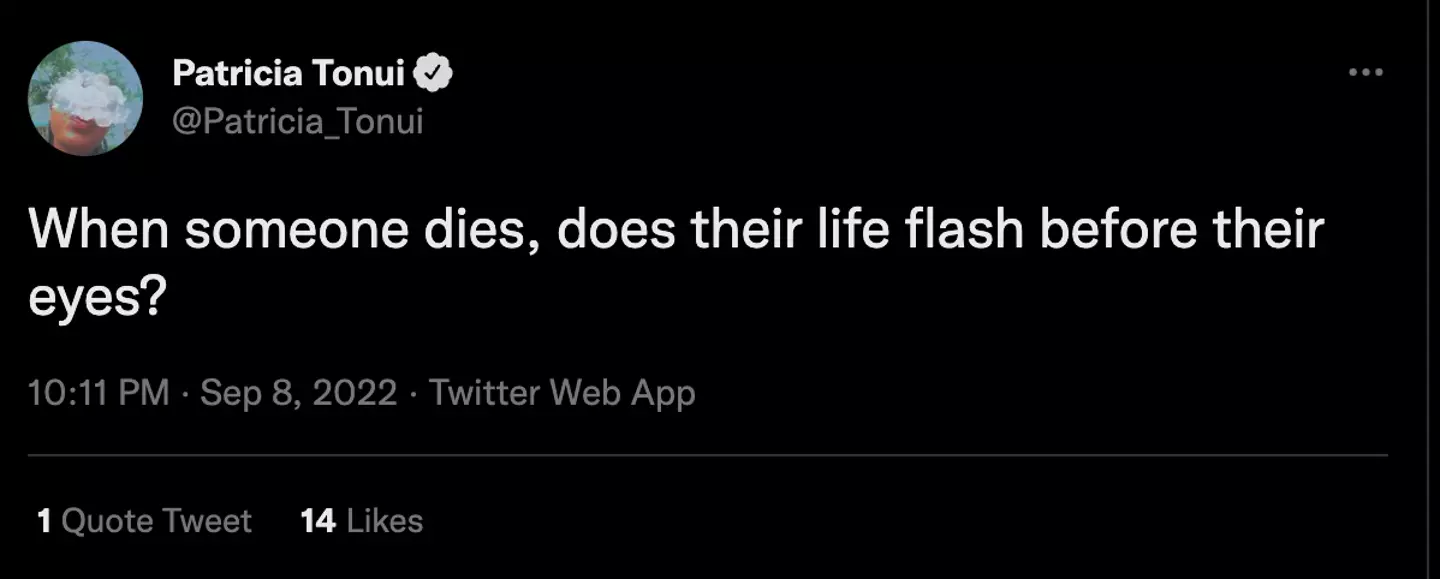Image resolution: width=1440 pixels, height=579 pixels.
Task: Click the display name Patricia Tonui
Action: pyautogui.click(x=288, y=73)
